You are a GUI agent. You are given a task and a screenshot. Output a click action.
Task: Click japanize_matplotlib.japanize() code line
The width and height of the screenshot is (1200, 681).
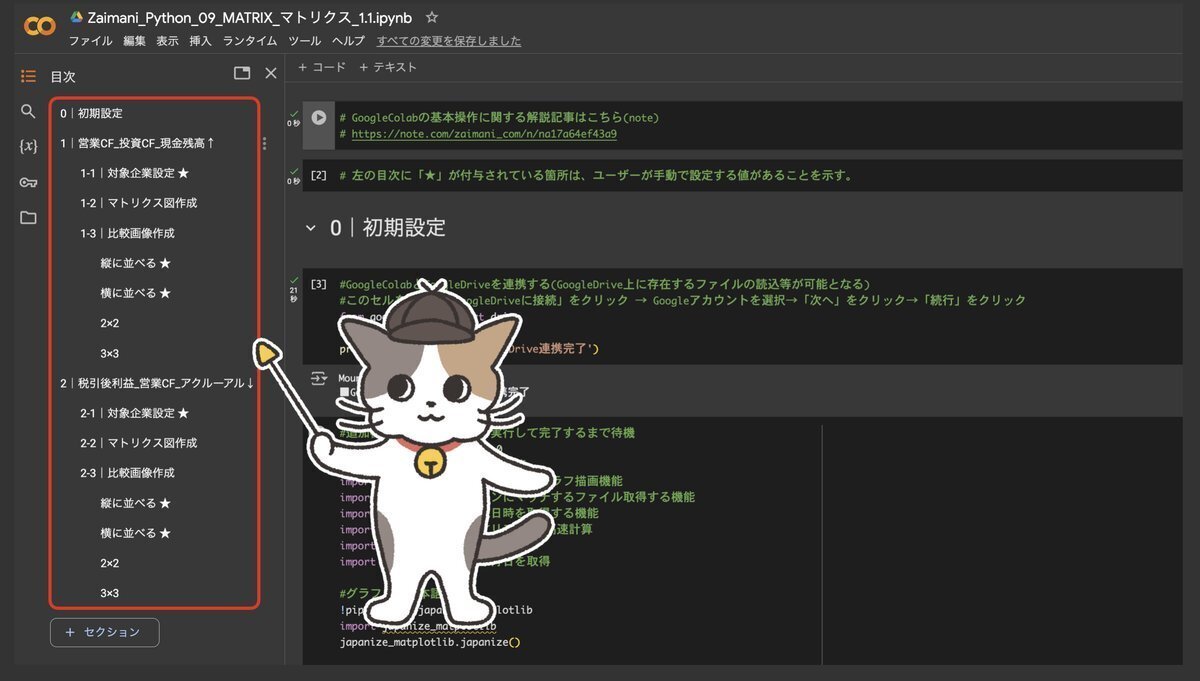(430, 641)
